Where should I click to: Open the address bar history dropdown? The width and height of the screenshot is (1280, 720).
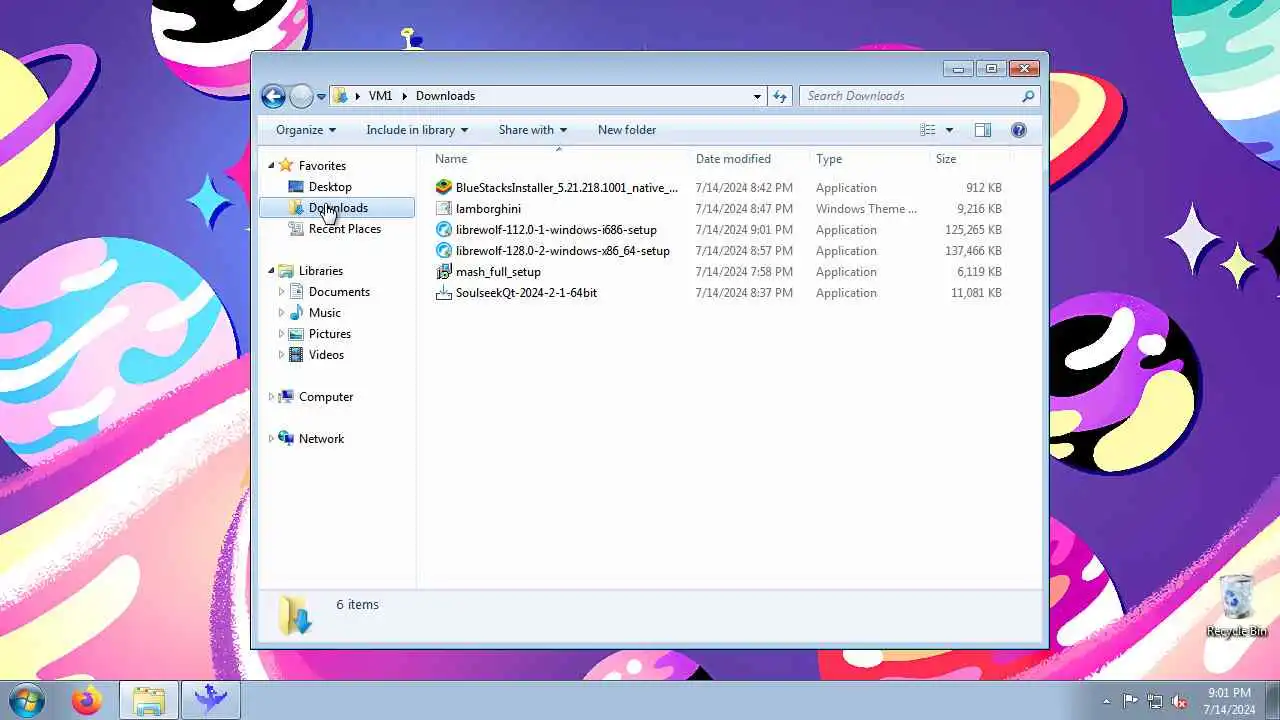[x=757, y=96]
